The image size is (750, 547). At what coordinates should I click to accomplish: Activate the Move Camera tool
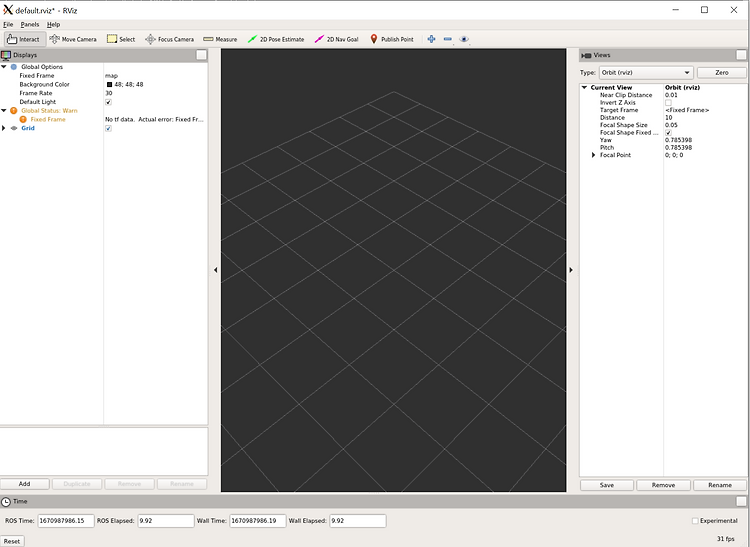click(73, 39)
